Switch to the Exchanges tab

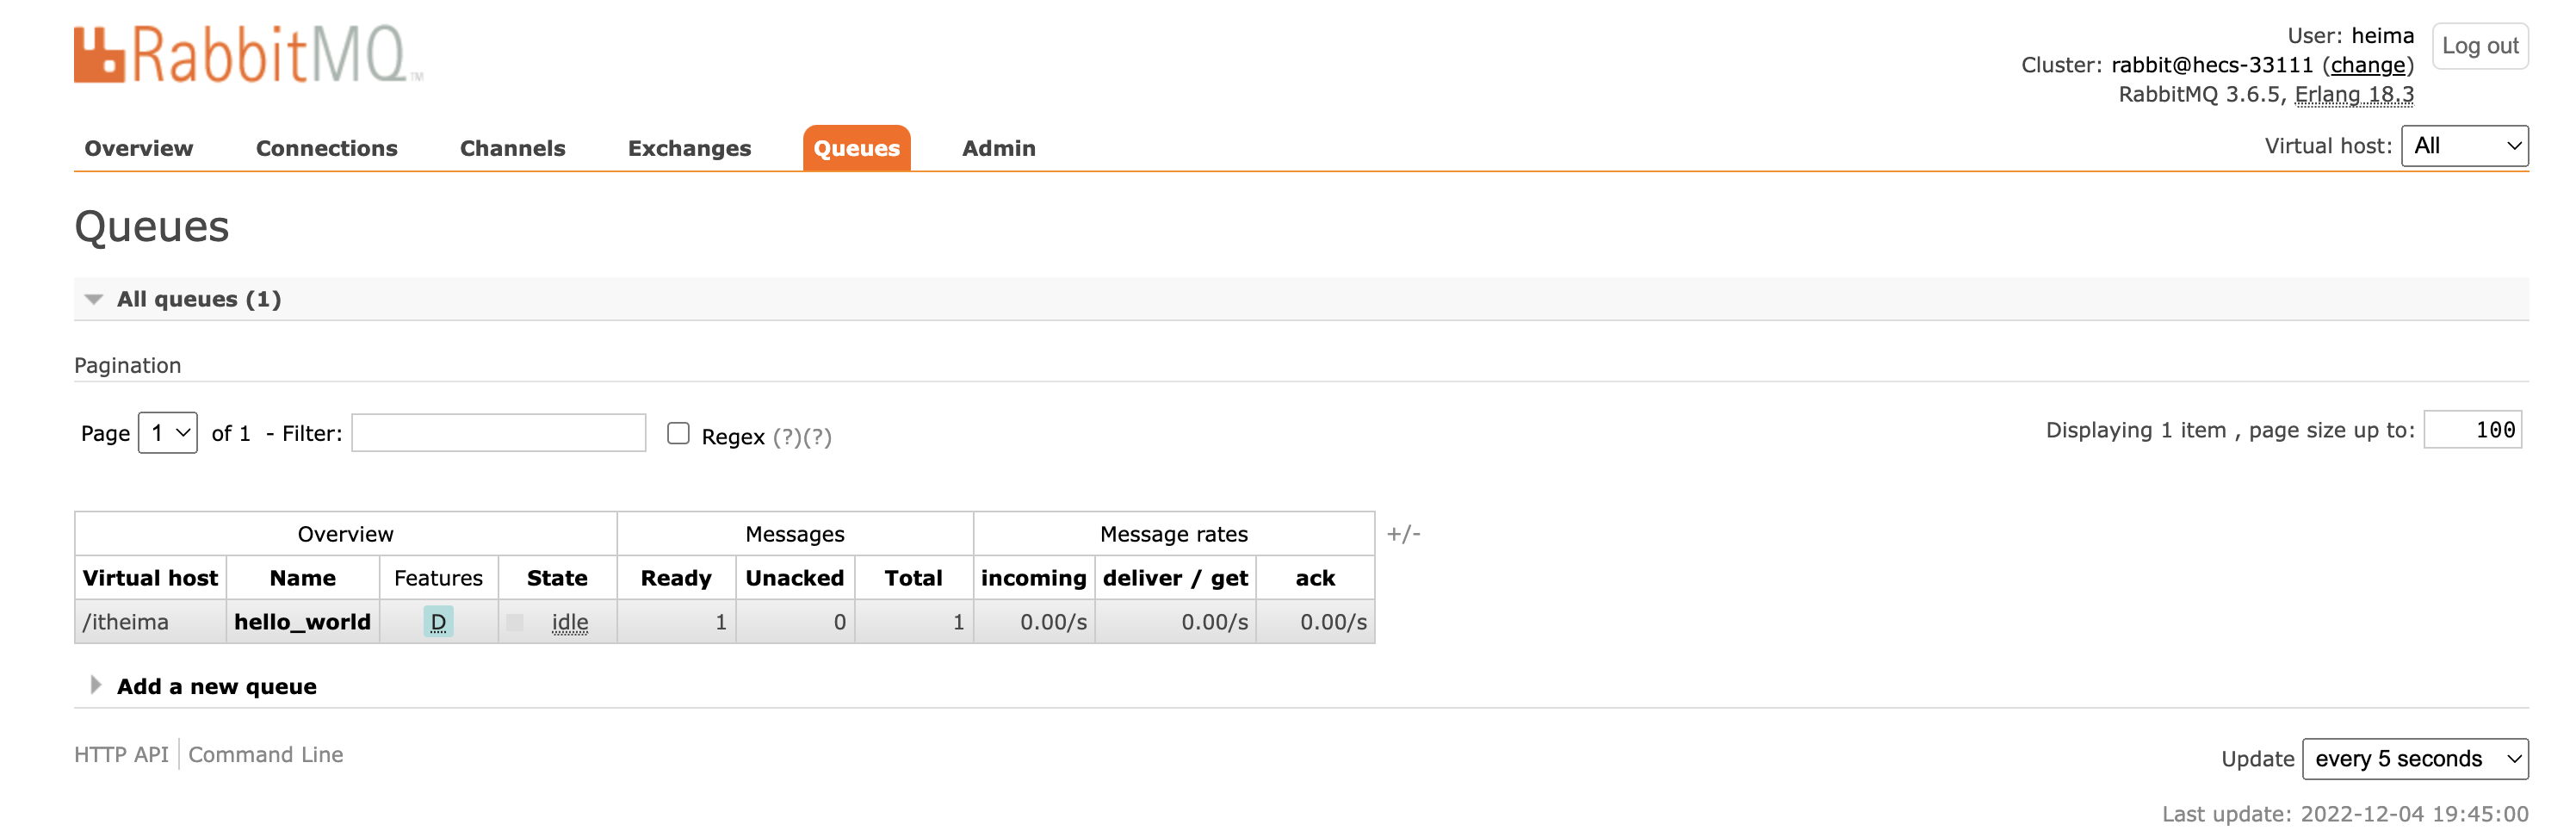pyautogui.click(x=689, y=148)
